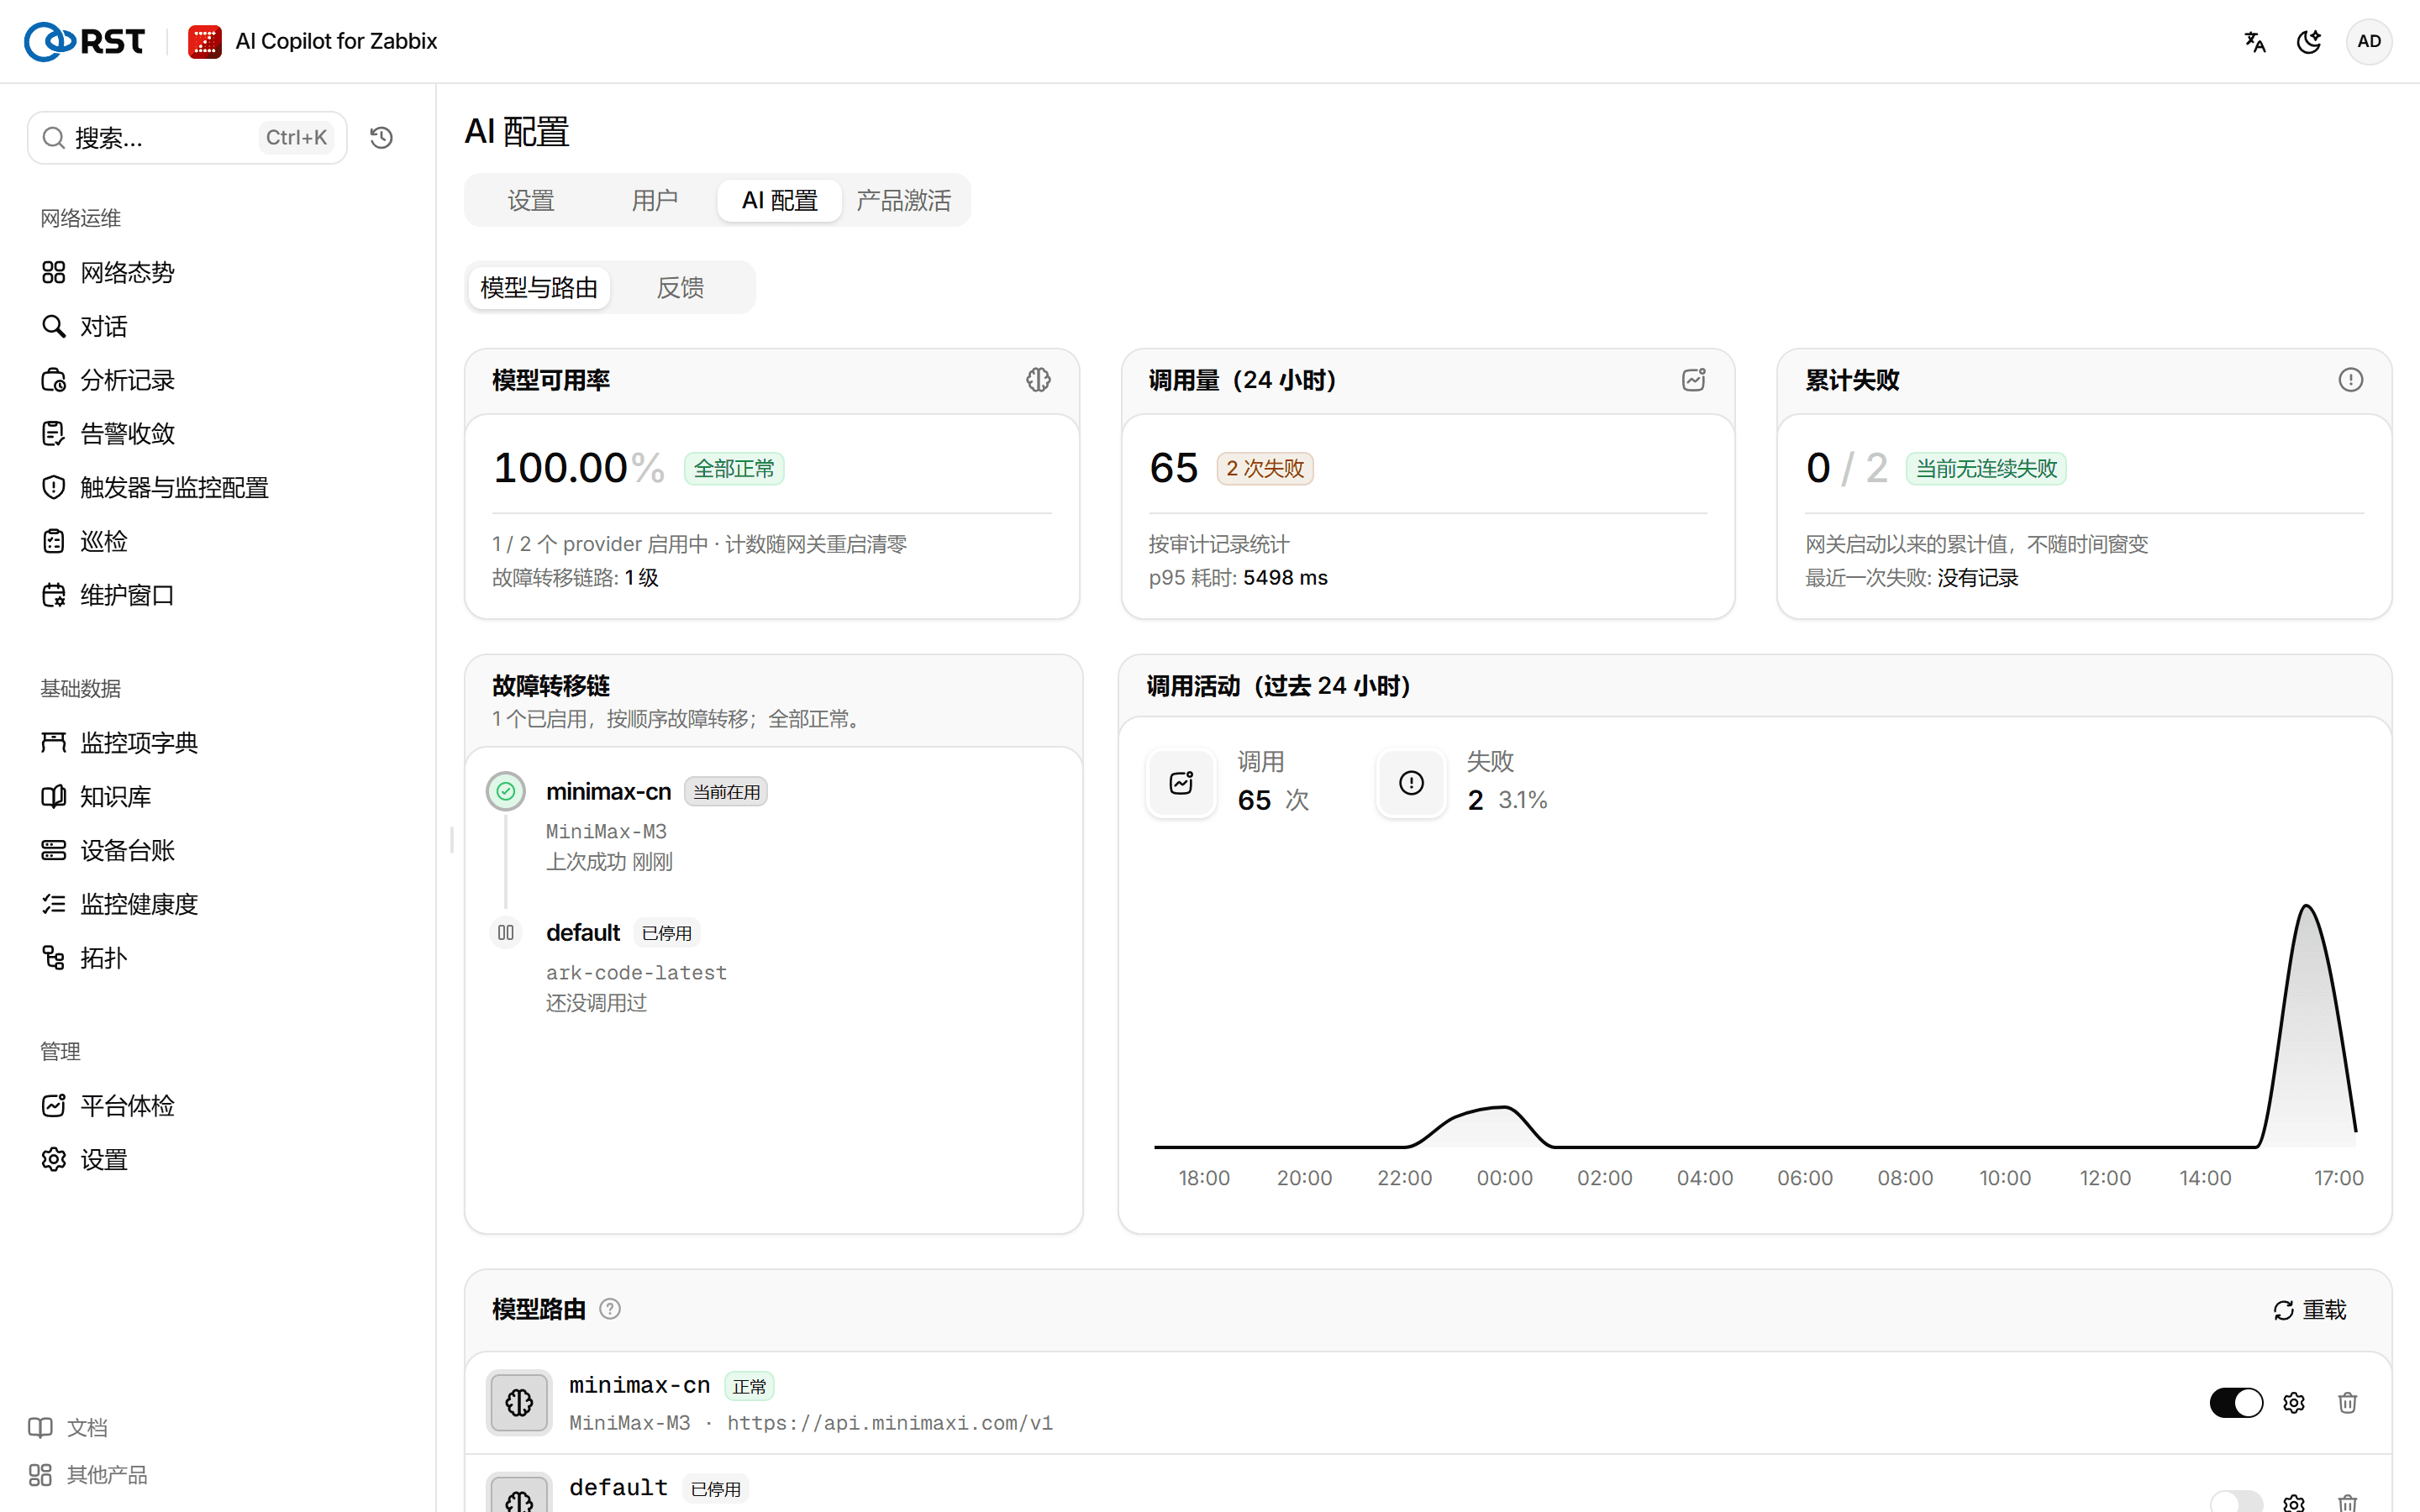The height and width of the screenshot is (1512, 2420).
Task: Delete the minimax-cn route with trash icon
Action: (2347, 1403)
